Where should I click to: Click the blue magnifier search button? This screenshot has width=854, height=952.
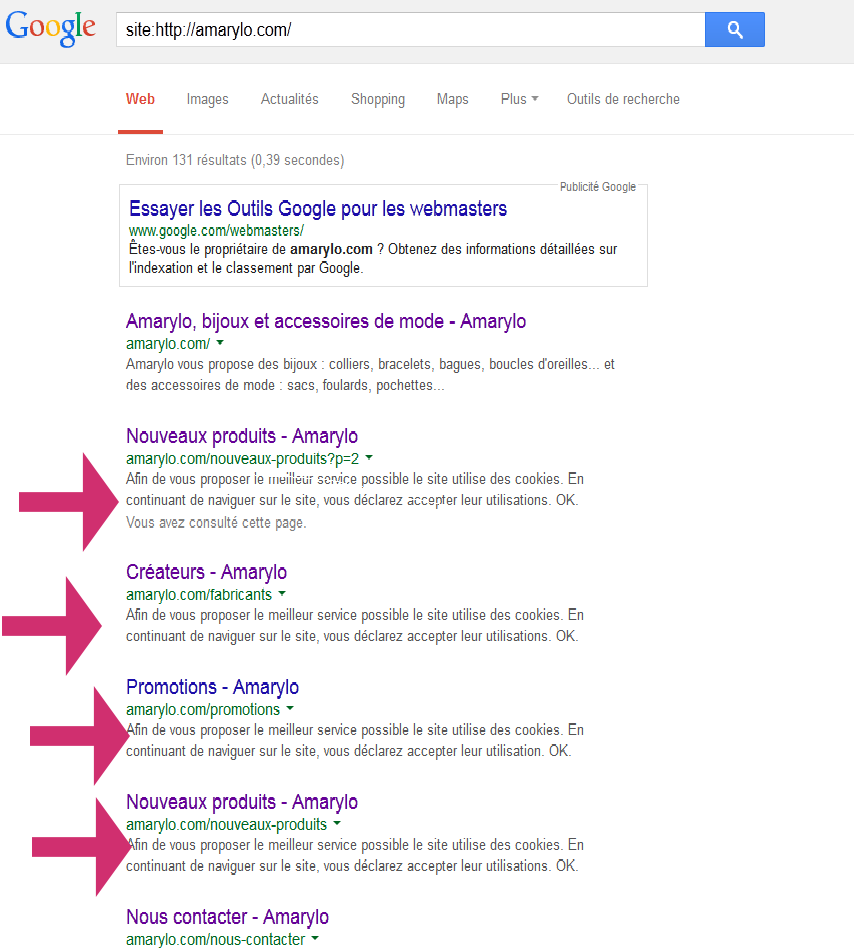click(x=734, y=29)
